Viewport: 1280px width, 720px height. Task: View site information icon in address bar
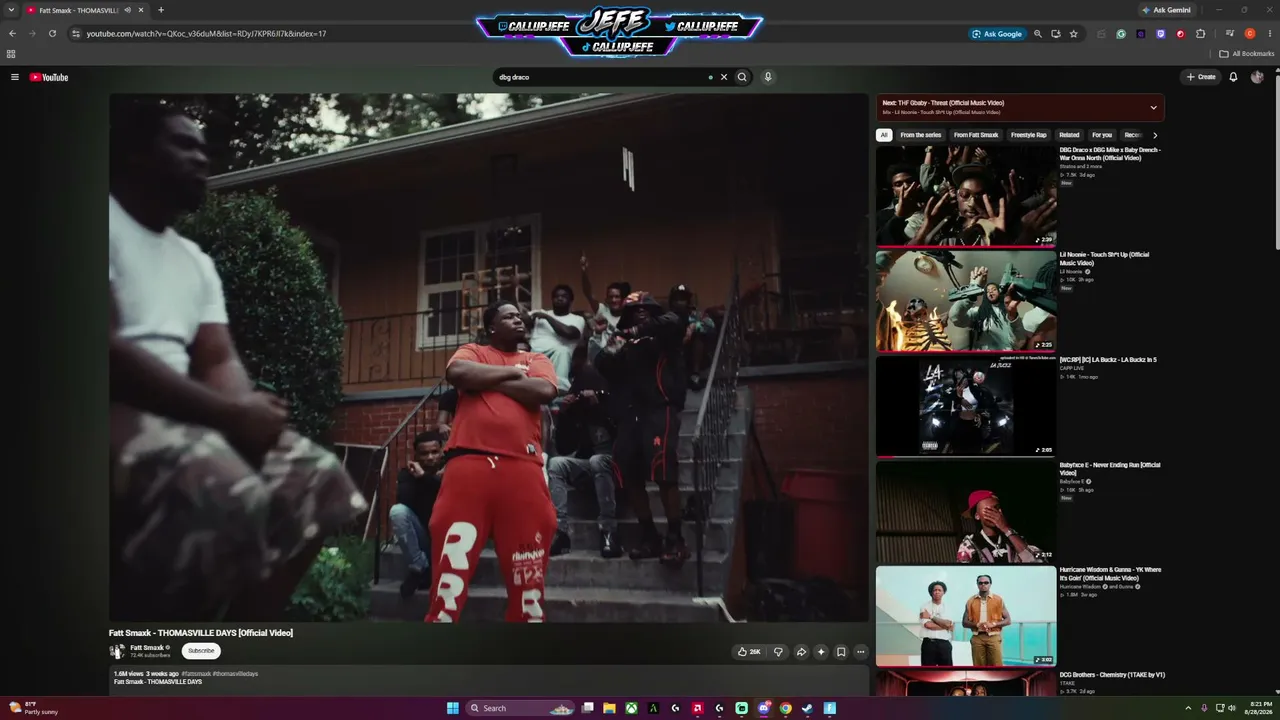pos(75,34)
